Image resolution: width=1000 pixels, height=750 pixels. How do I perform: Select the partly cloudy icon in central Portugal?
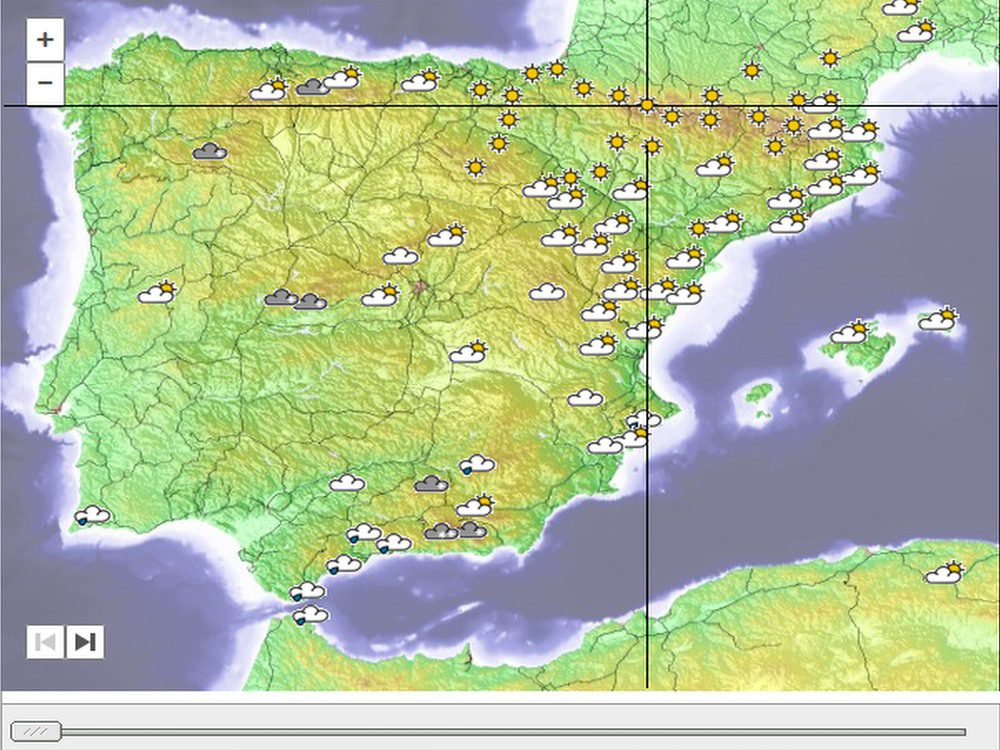[157, 293]
